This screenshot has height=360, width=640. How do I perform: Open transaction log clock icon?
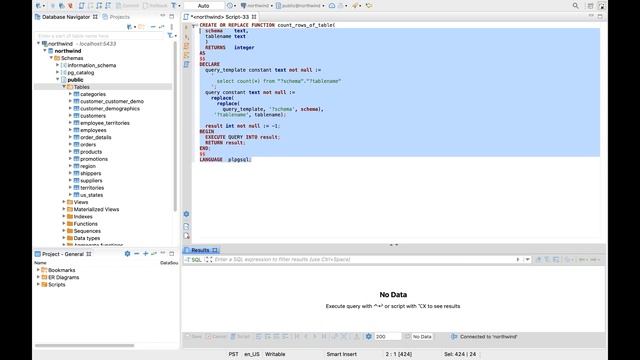point(230,6)
